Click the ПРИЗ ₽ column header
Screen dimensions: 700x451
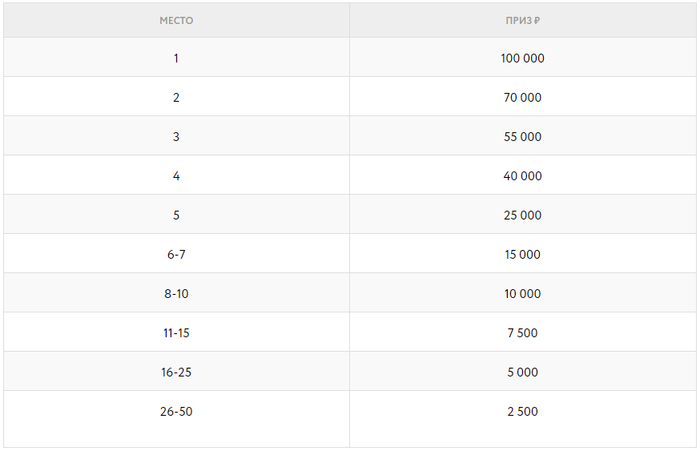coord(522,20)
